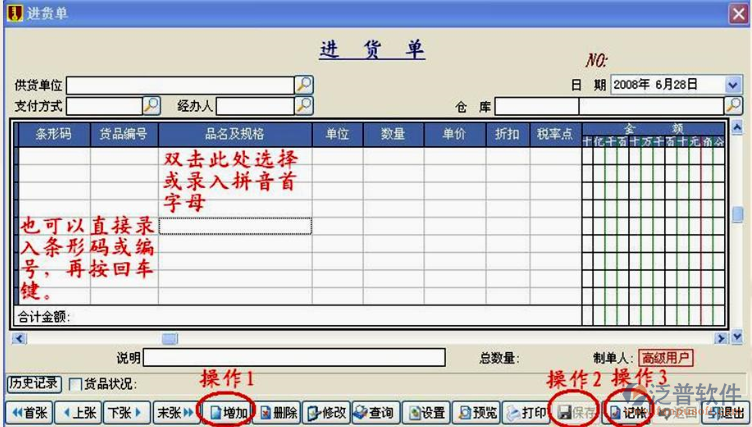Viewport: 752px width, 427px height.
Task: Click the 单位 column header
Action: click(338, 134)
